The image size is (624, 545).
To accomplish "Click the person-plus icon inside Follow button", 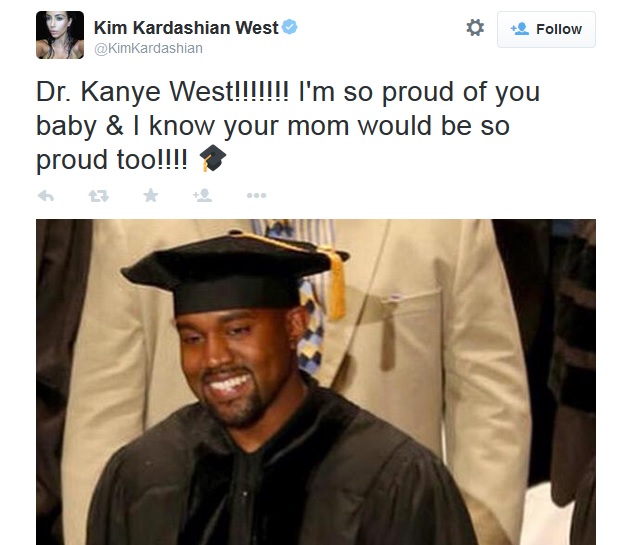I will tap(520, 29).
